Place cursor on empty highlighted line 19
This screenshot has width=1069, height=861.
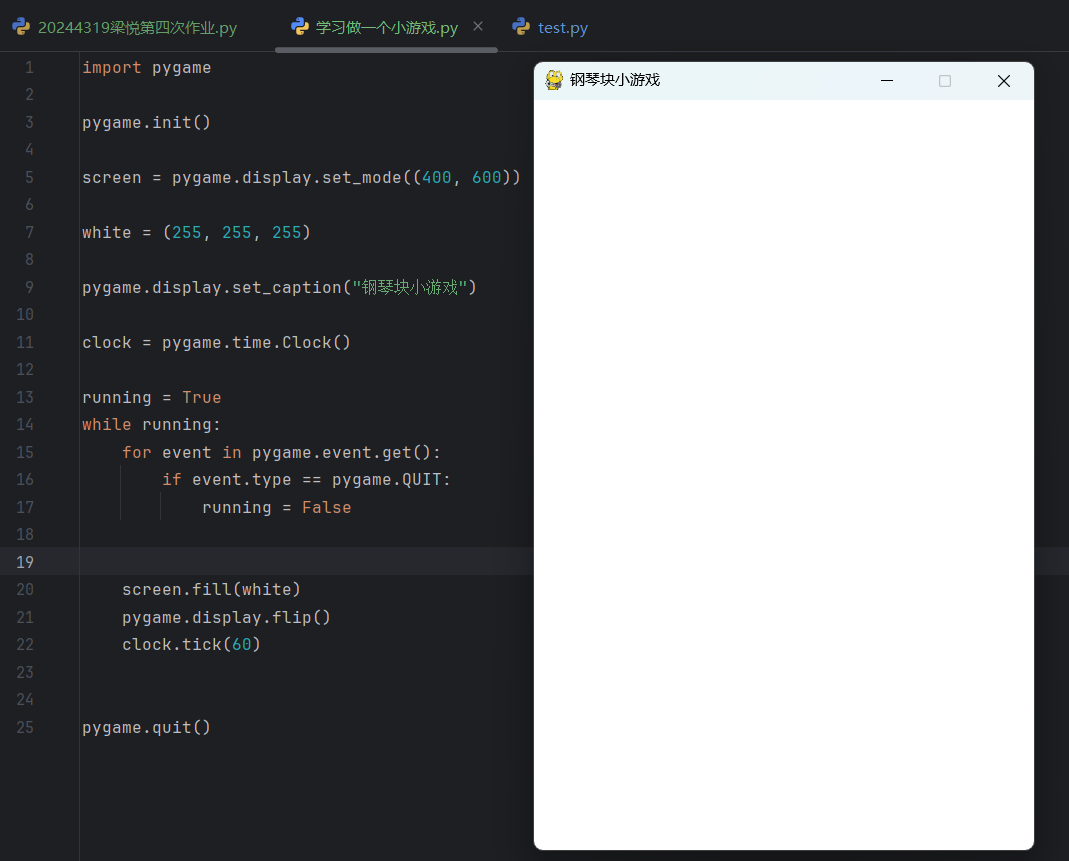pyautogui.click(x=307, y=561)
